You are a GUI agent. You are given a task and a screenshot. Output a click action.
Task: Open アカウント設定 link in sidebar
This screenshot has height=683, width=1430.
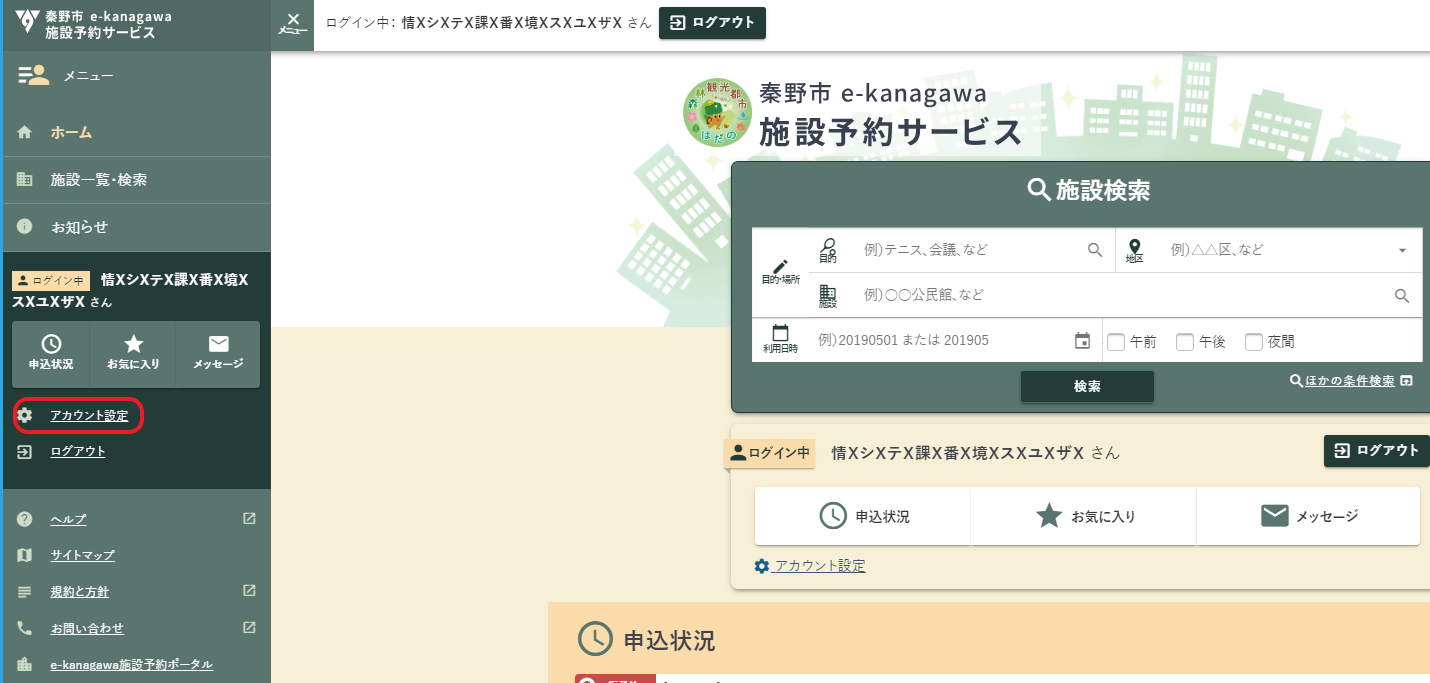coord(89,415)
